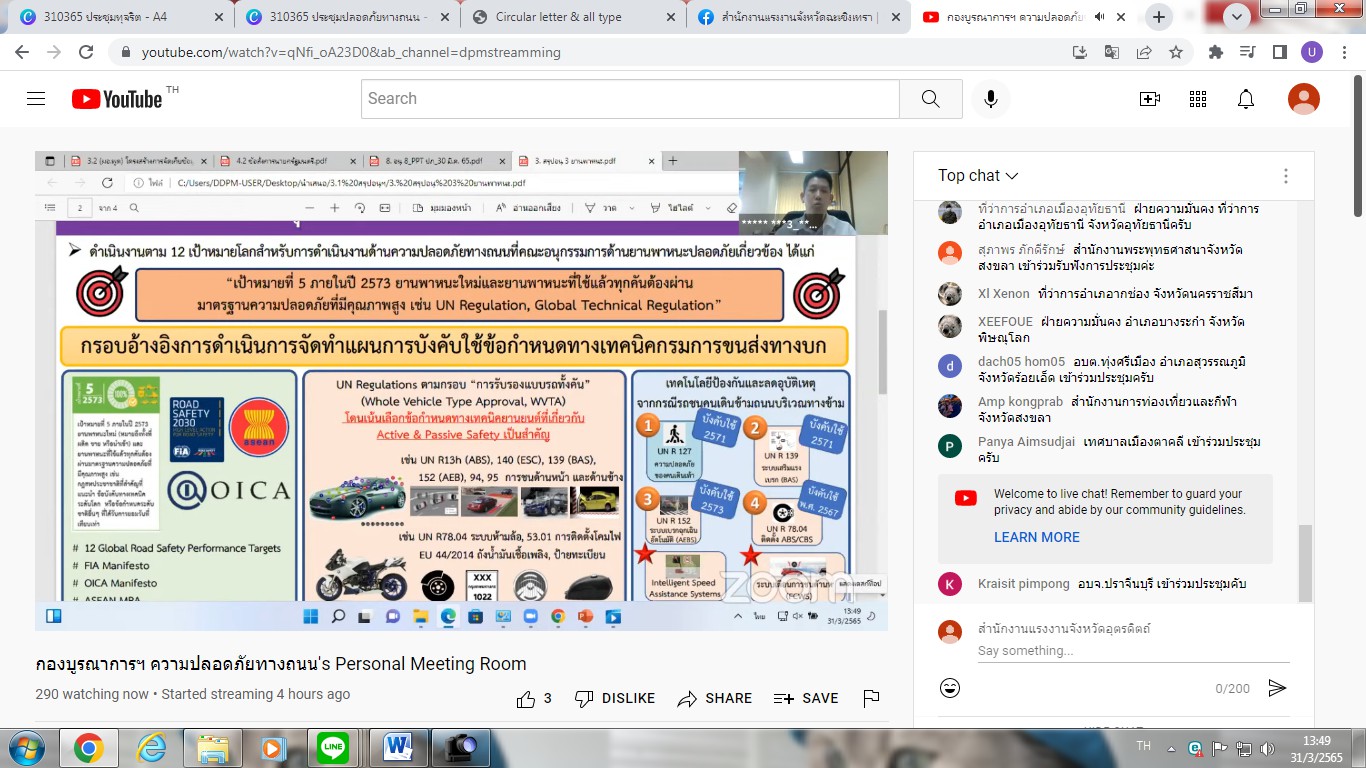Send the chat message arrow icon

pos(1277,688)
